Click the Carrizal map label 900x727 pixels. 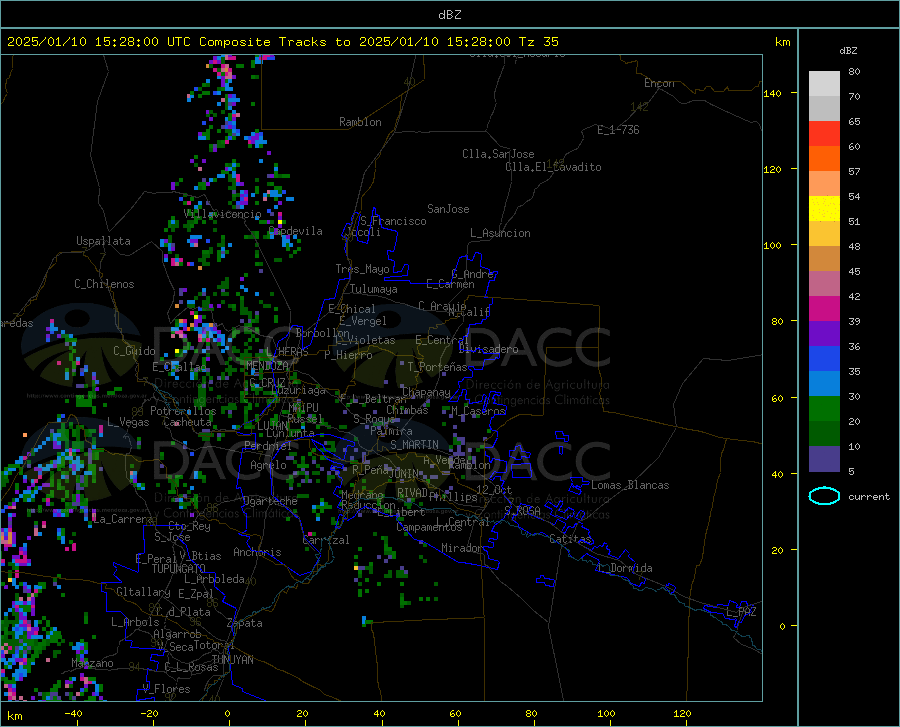pos(325,540)
